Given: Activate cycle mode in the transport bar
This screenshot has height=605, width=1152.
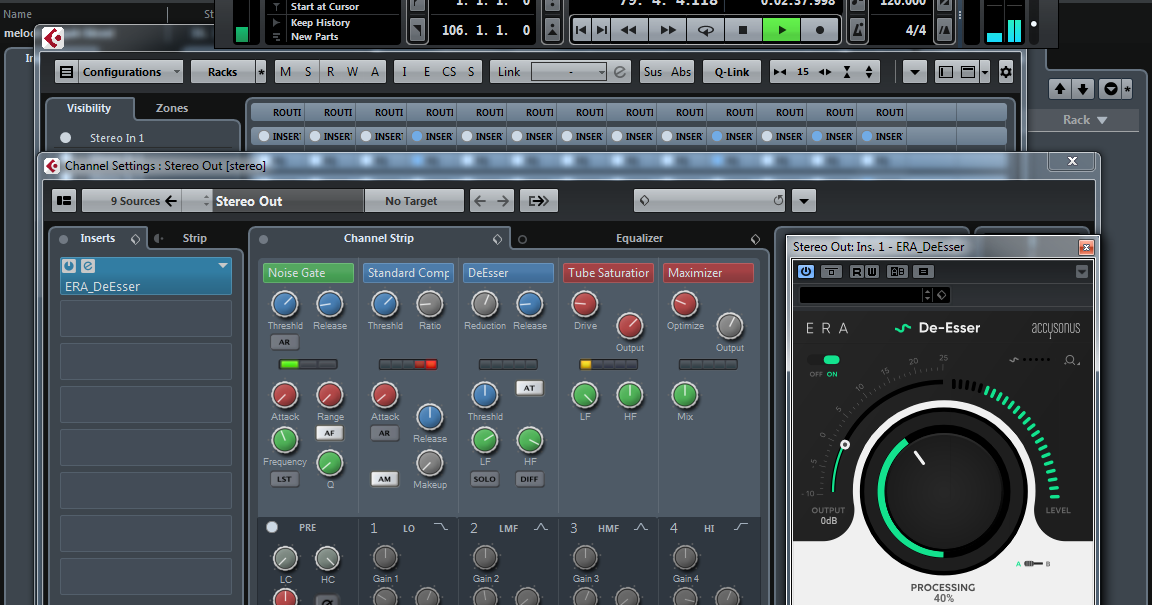Looking at the screenshot, I should [705, 29].
